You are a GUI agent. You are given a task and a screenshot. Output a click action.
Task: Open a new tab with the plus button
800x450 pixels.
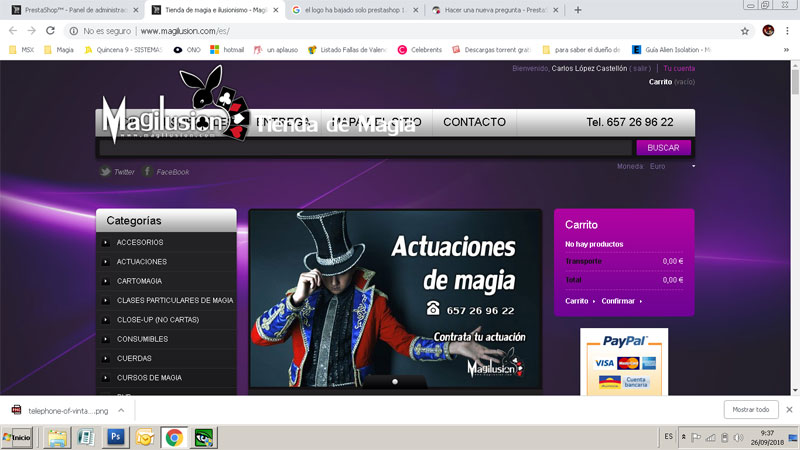click(x=578, y=10)
